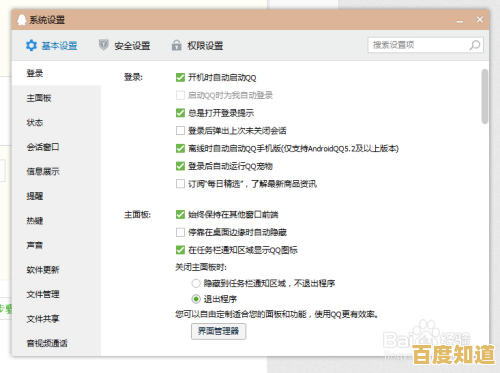Uncheck 始终保持在其他窗口前端
This screenshot has width=500, height=373.
pos(180,214)
